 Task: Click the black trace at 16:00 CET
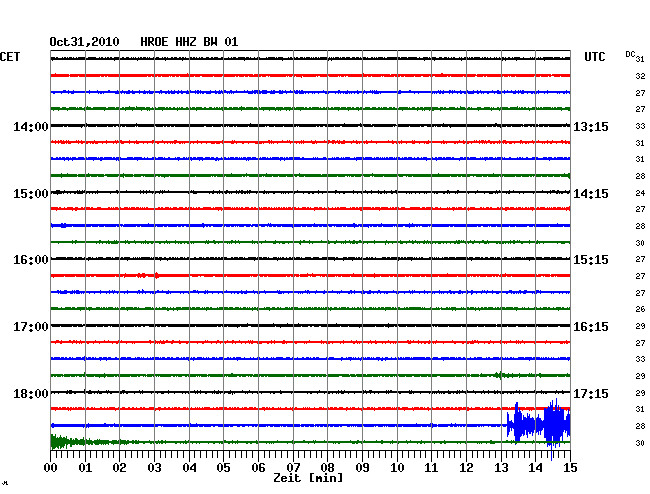tap(310, 259)
